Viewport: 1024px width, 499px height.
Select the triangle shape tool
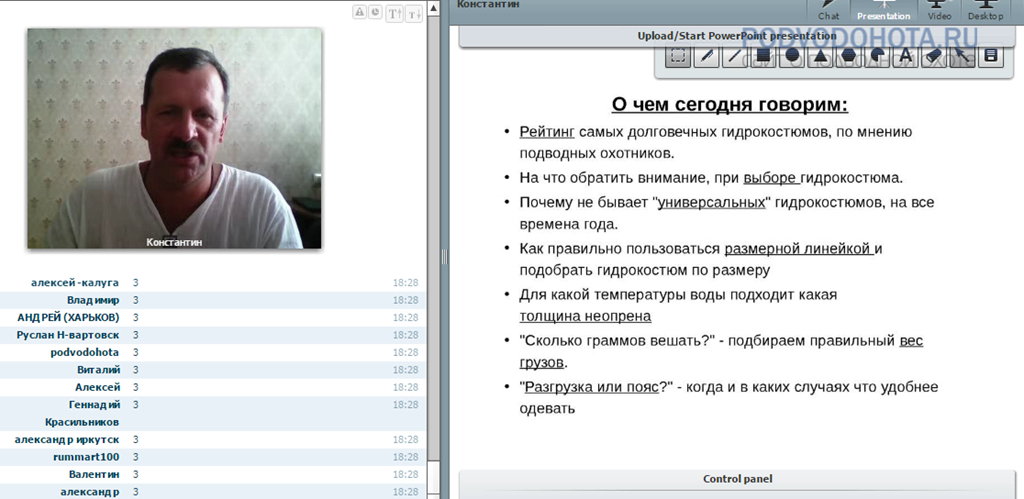820,56
